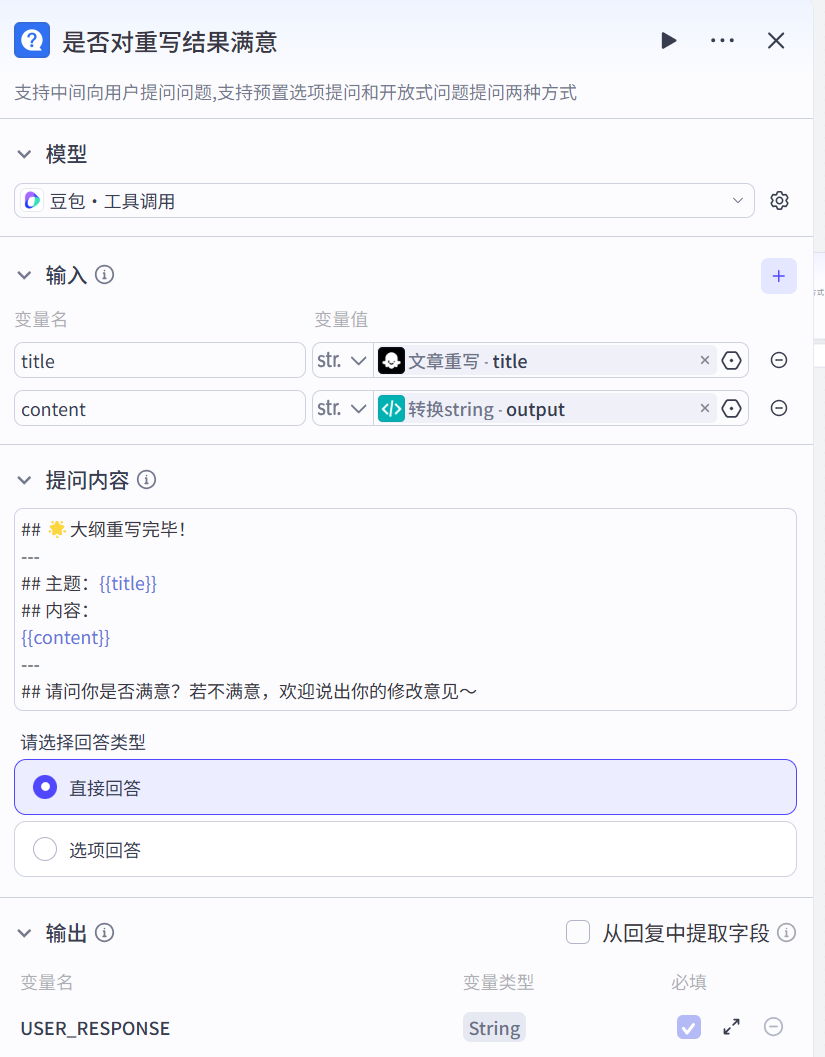This screenshot has height=1057, width=825.
Task: Enable 从回复中提取字段 checkbox
Action: (x=578, y=933)
